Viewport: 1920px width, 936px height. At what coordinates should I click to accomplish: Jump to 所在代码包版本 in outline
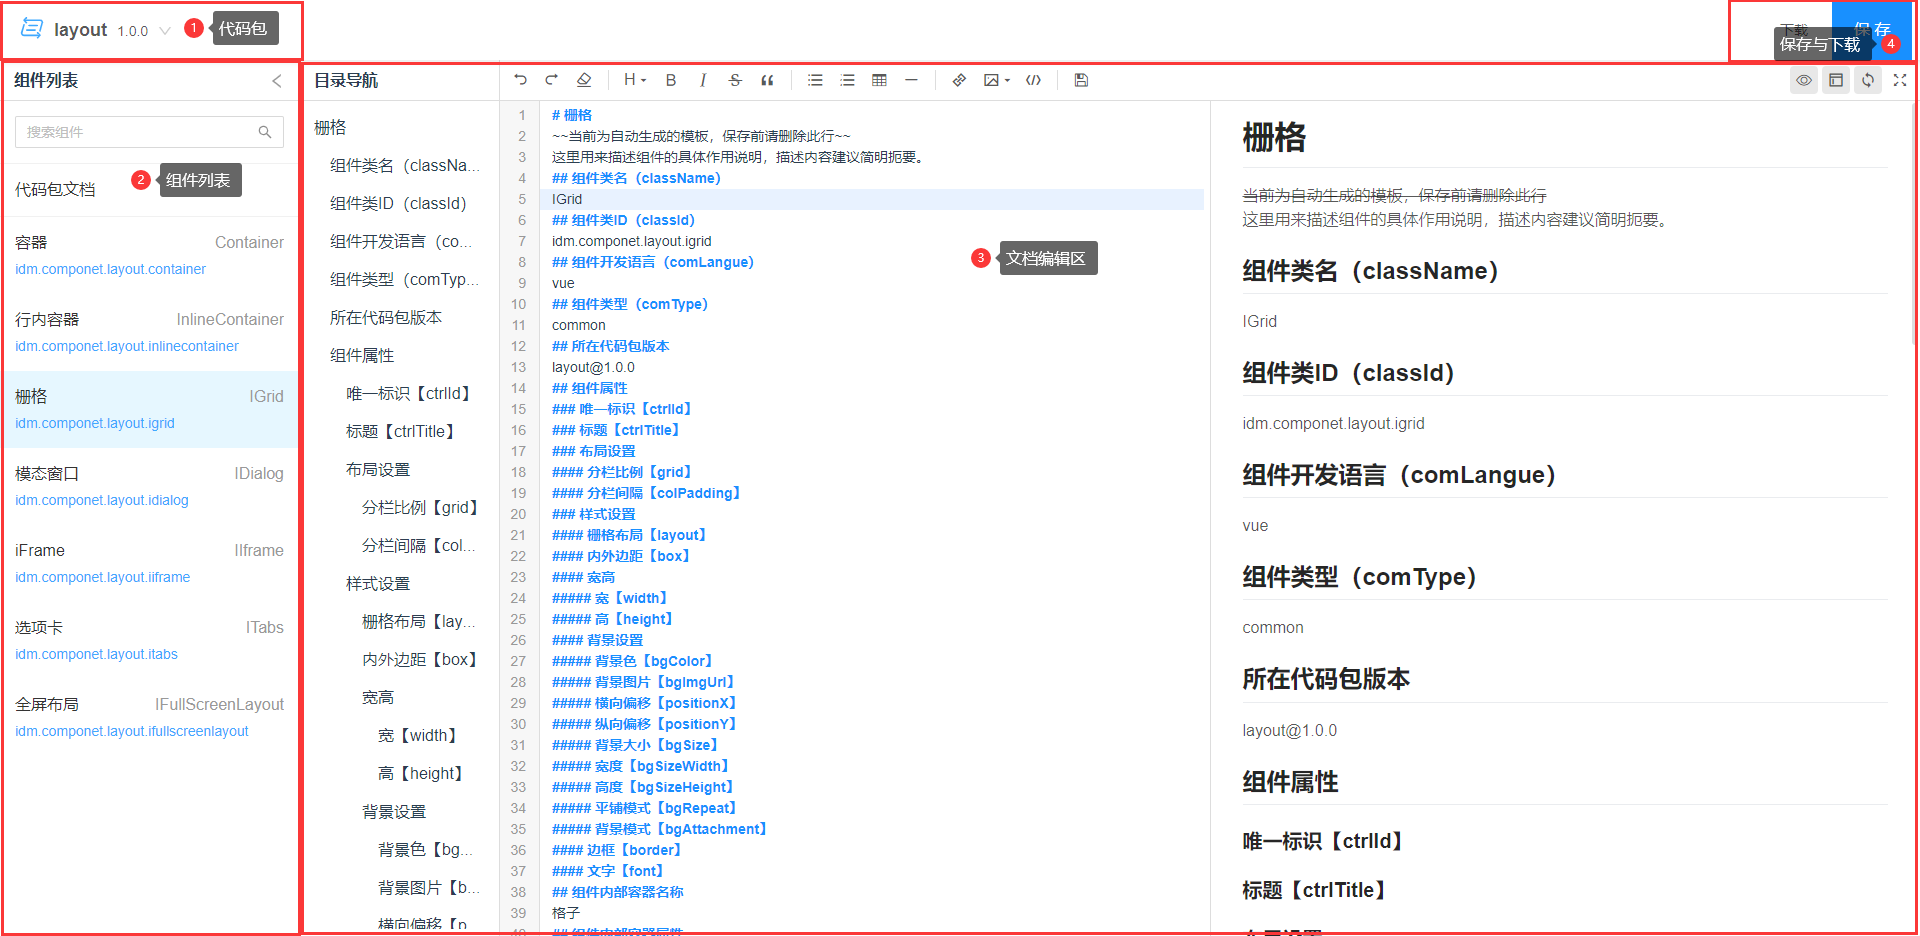(x=386, y=317)
